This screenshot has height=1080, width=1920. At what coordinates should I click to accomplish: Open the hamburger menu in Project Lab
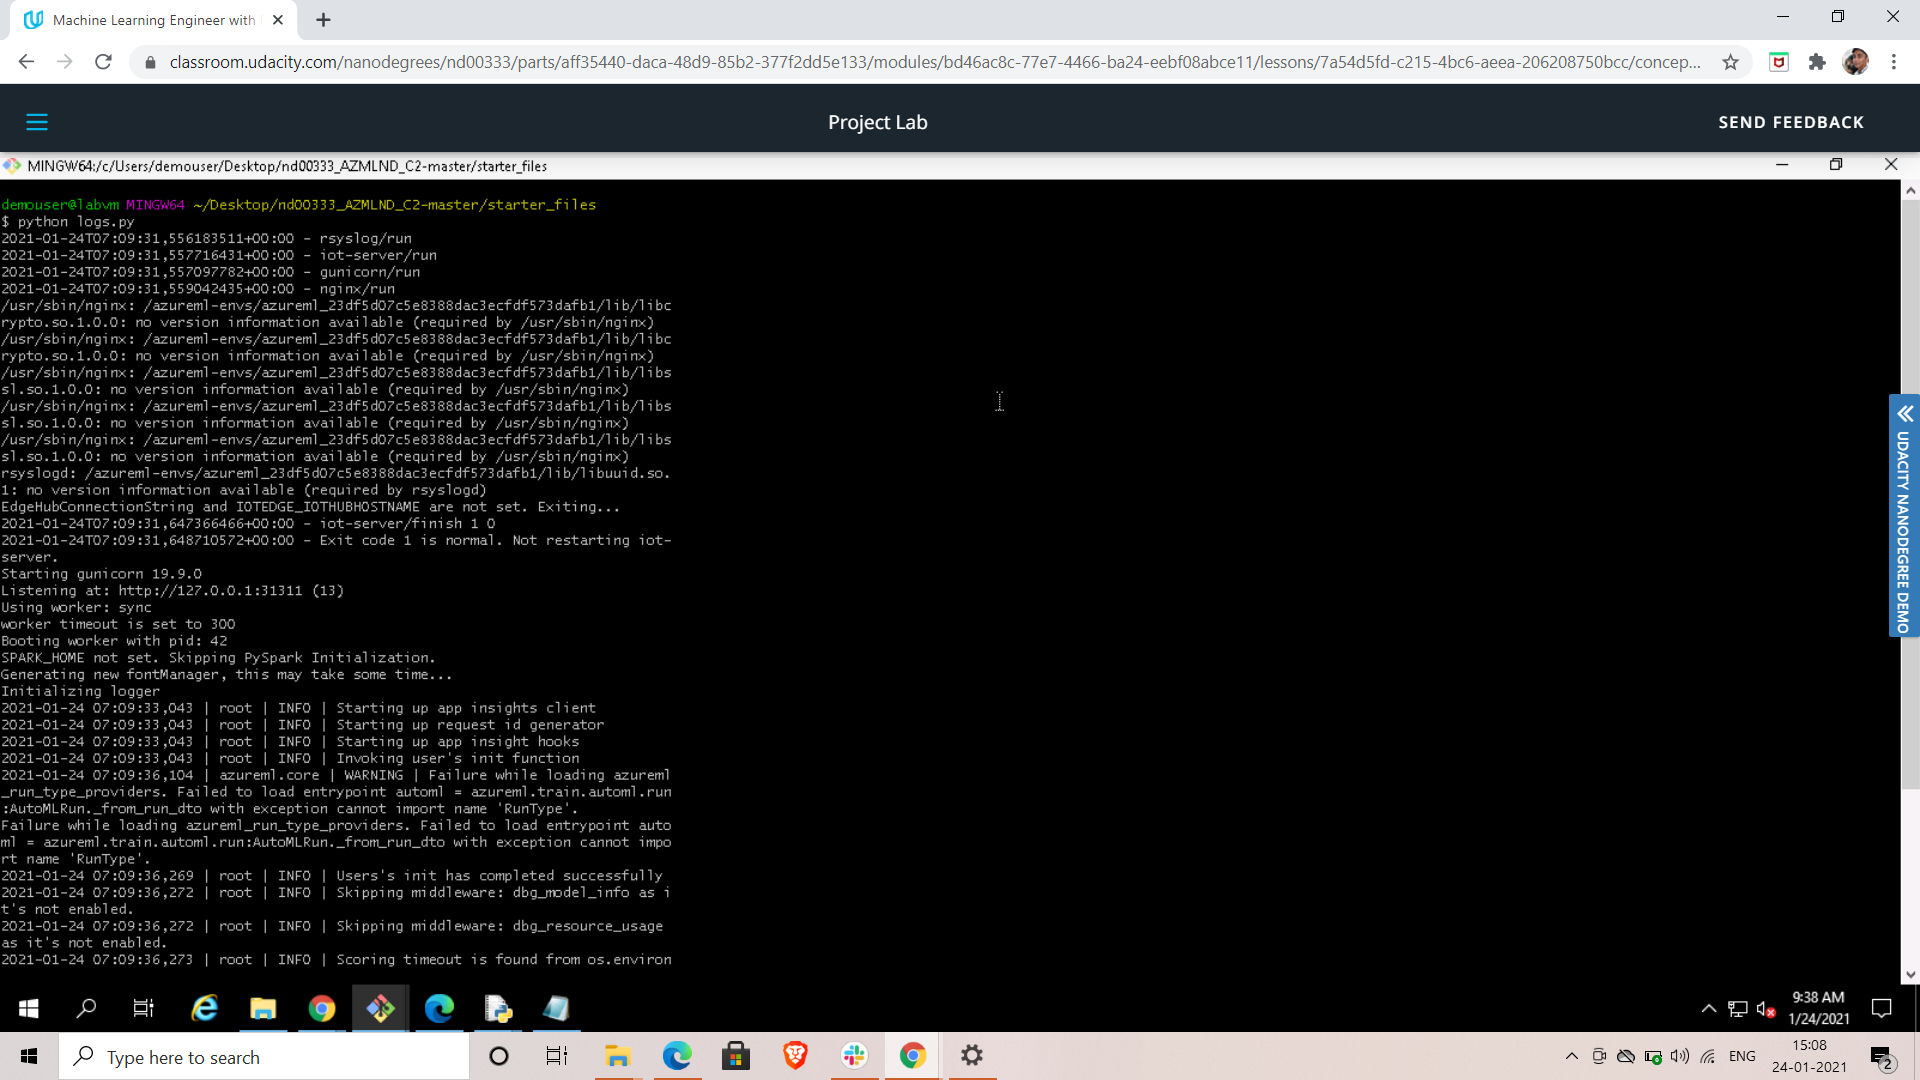(x=37, y=122)
